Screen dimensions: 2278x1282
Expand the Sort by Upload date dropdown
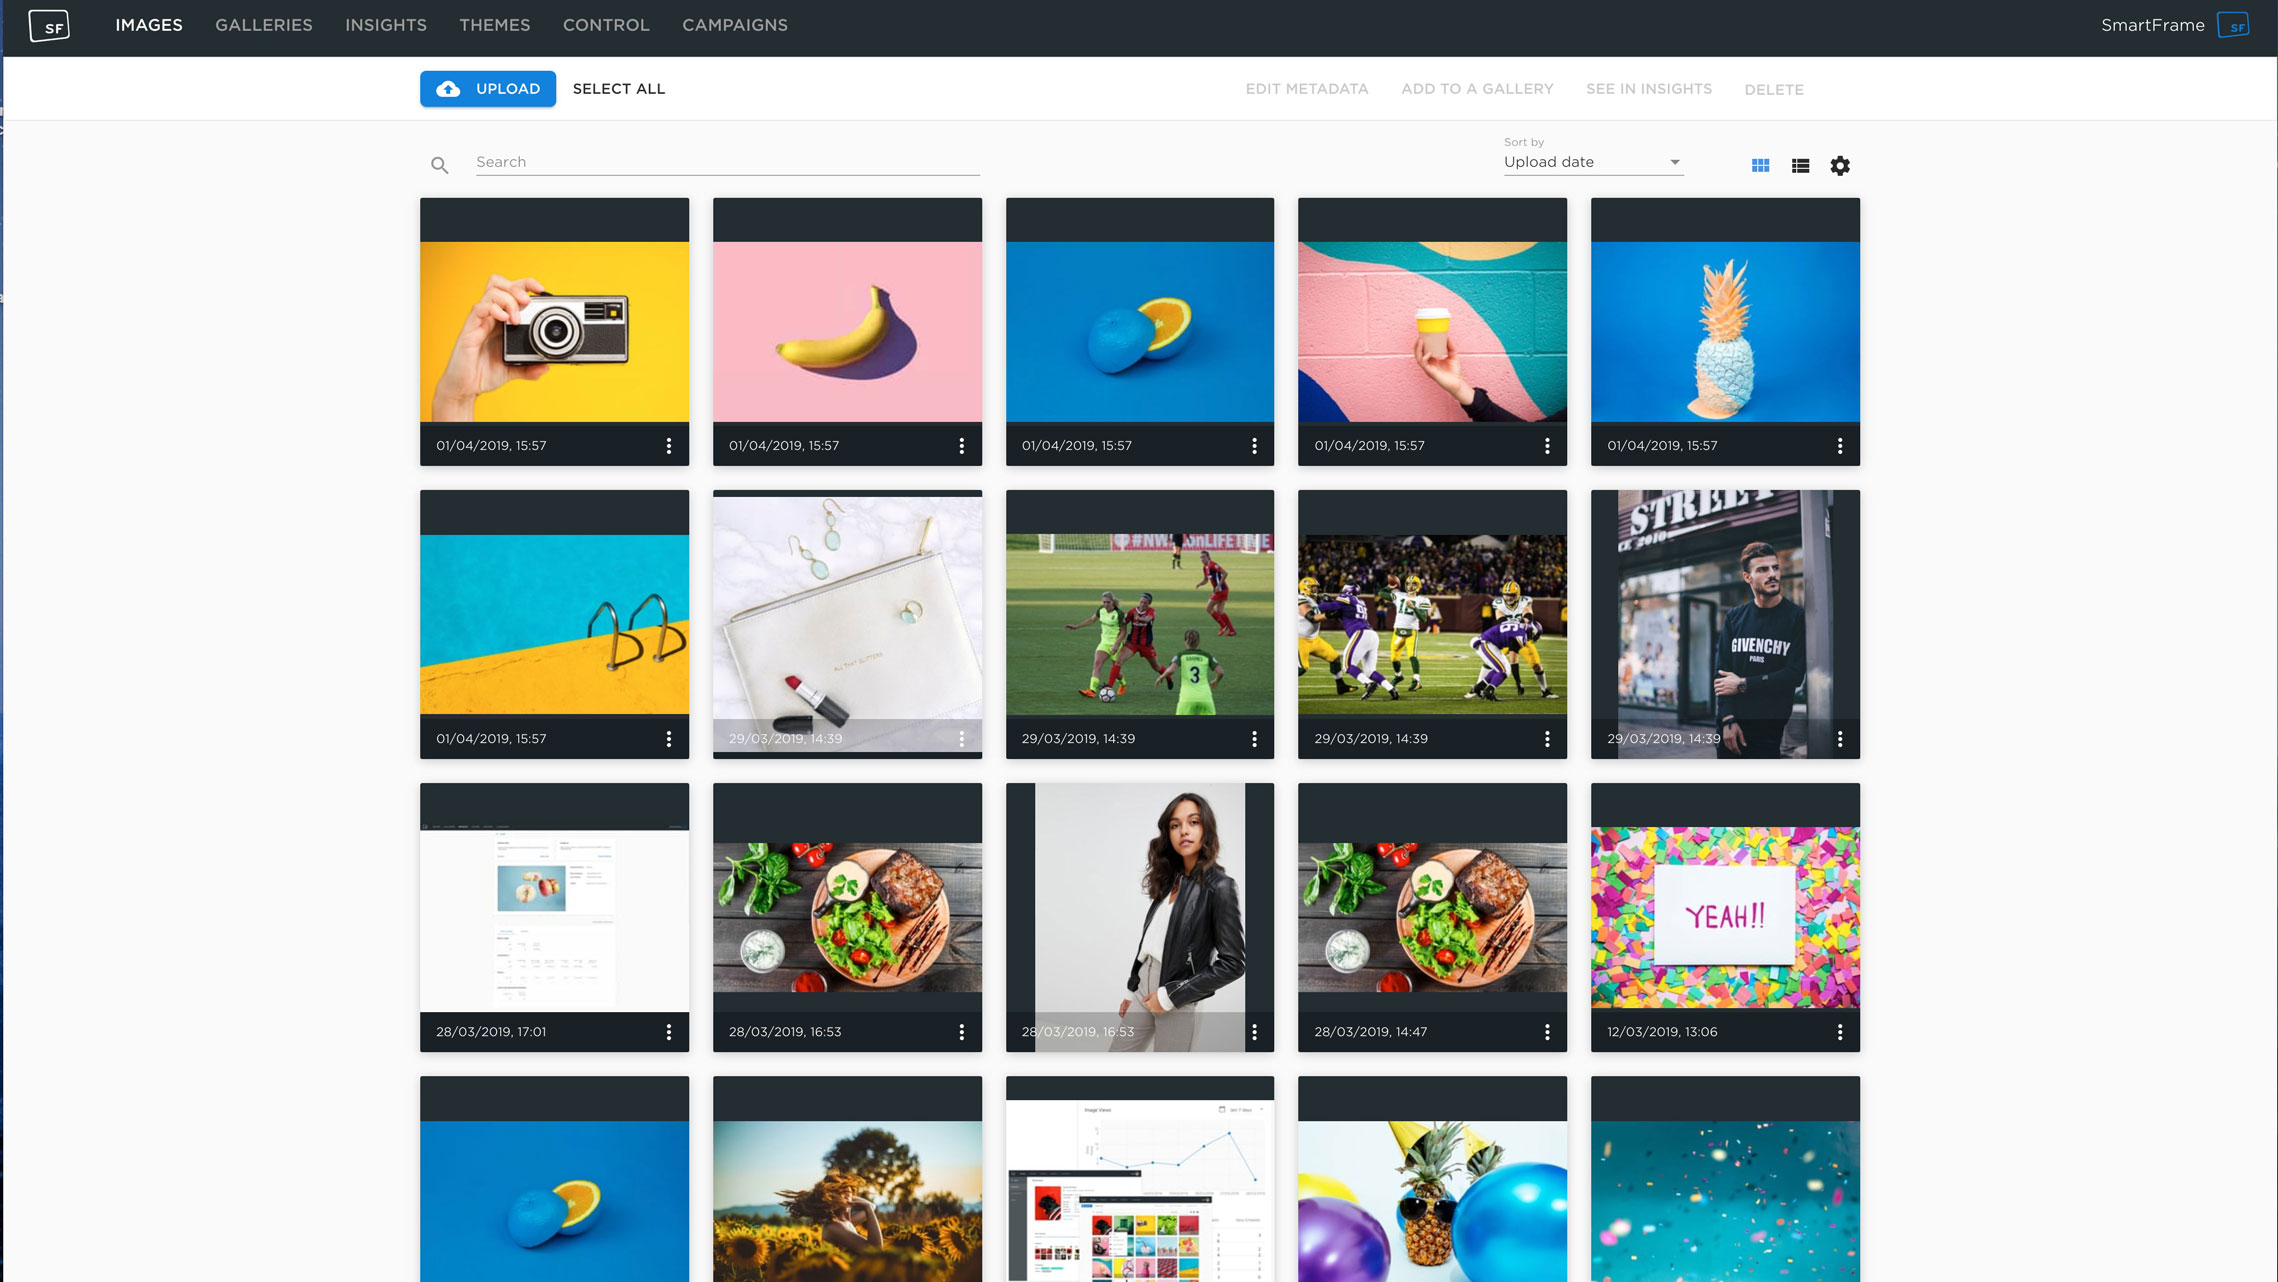(1592, 162)
